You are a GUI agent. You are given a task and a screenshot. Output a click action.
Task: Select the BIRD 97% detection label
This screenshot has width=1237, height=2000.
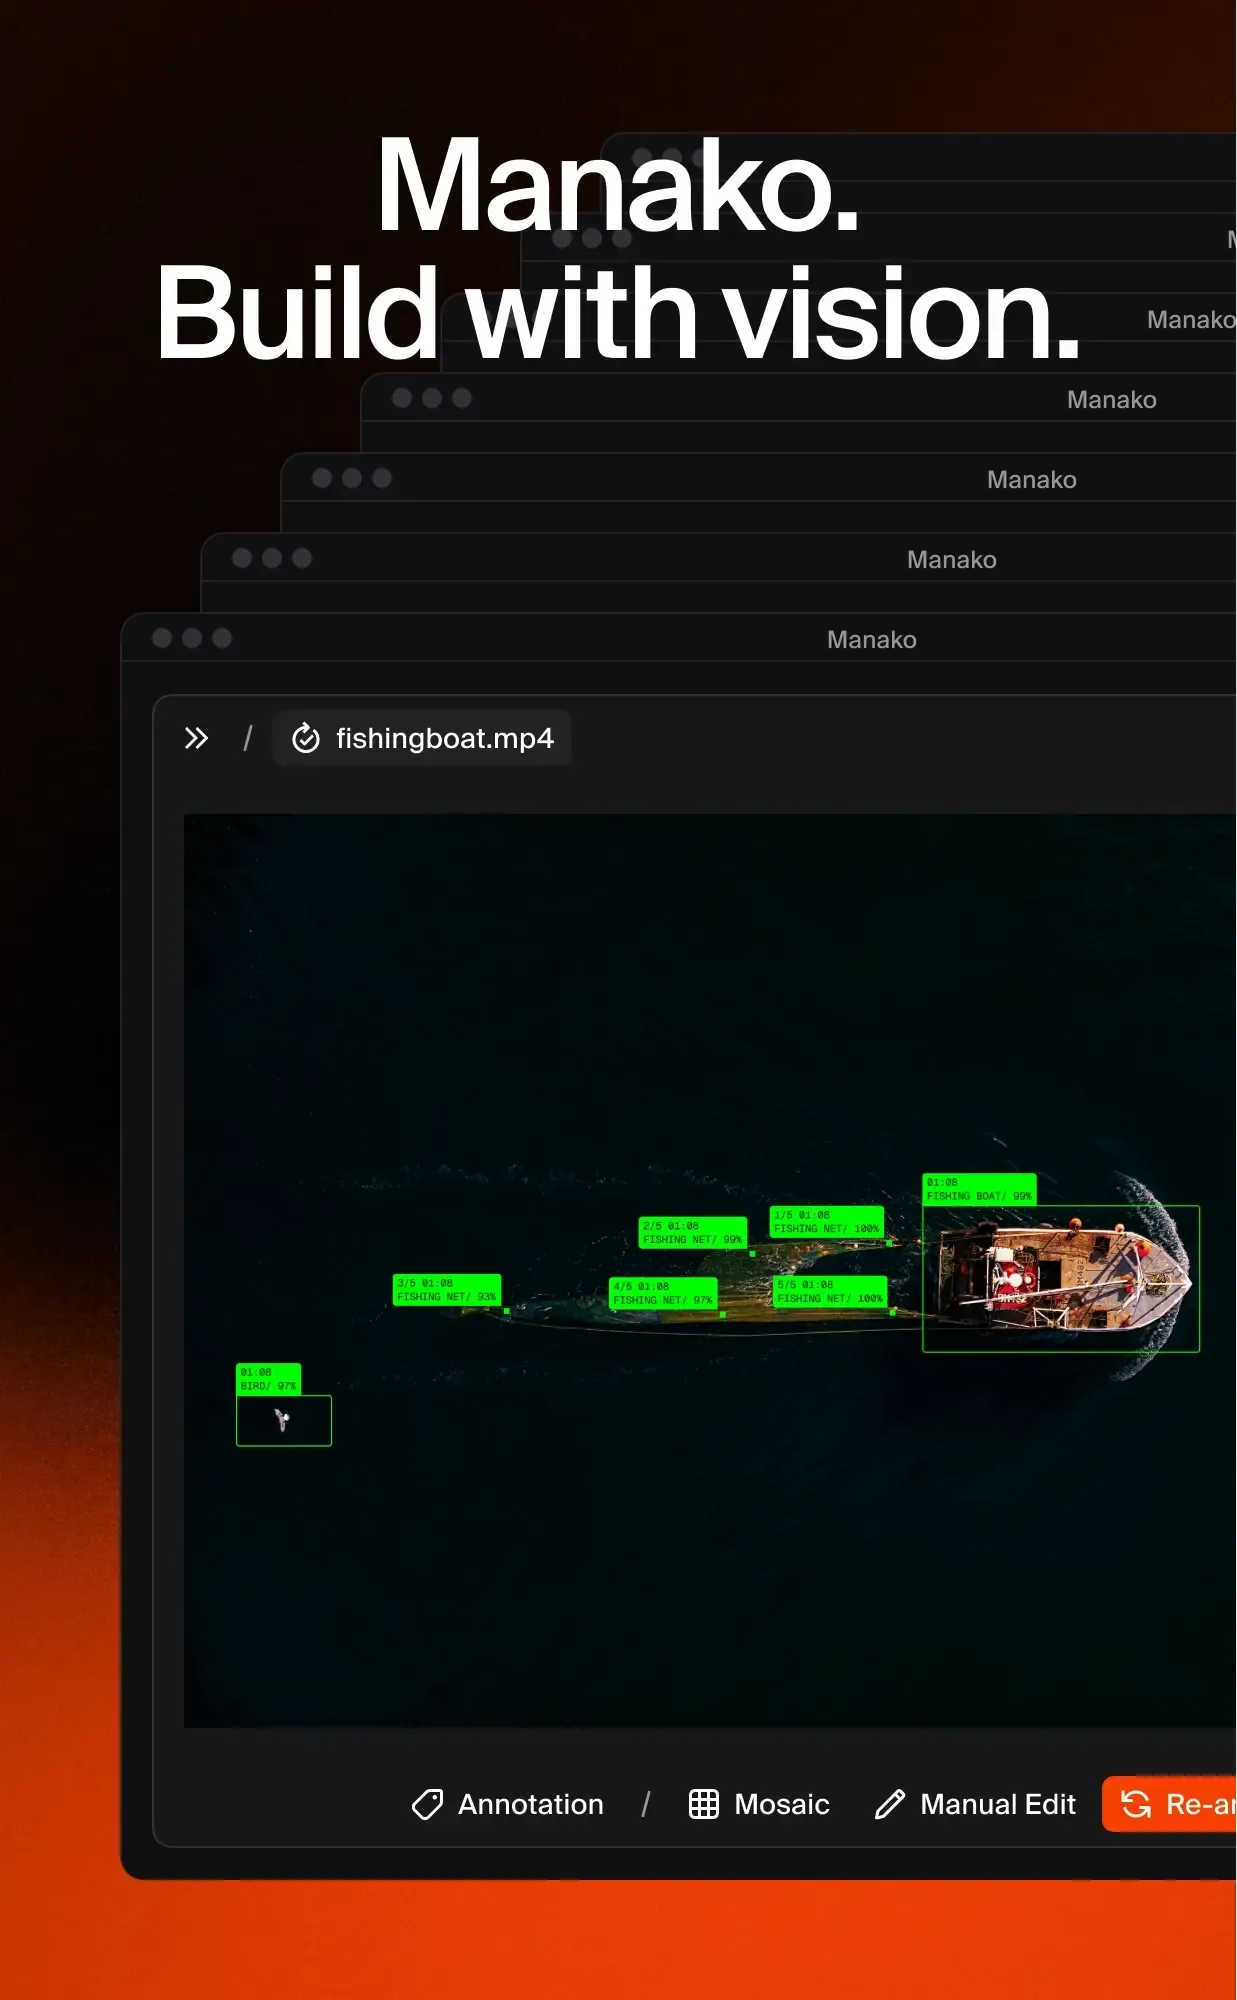pos(268,1379)
